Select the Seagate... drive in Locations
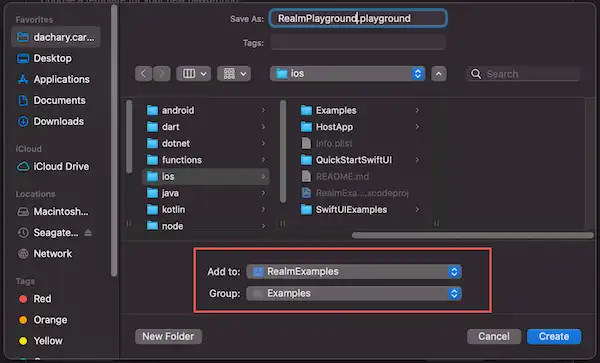 point(48,233)
